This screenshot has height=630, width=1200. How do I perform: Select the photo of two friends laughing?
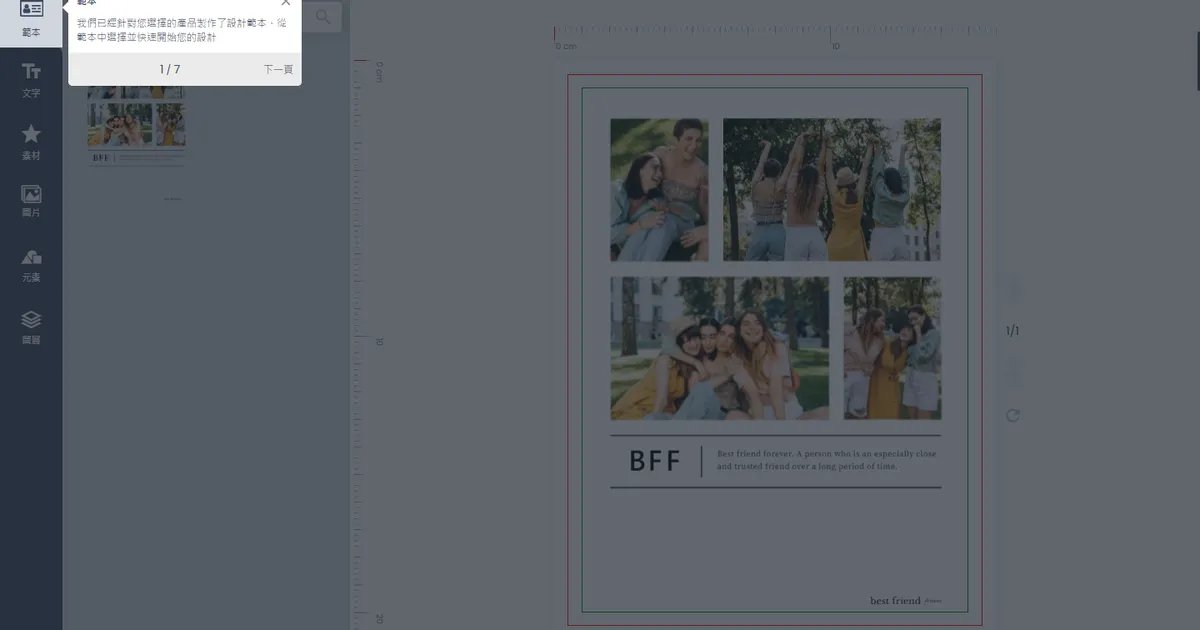pos(659,190)
